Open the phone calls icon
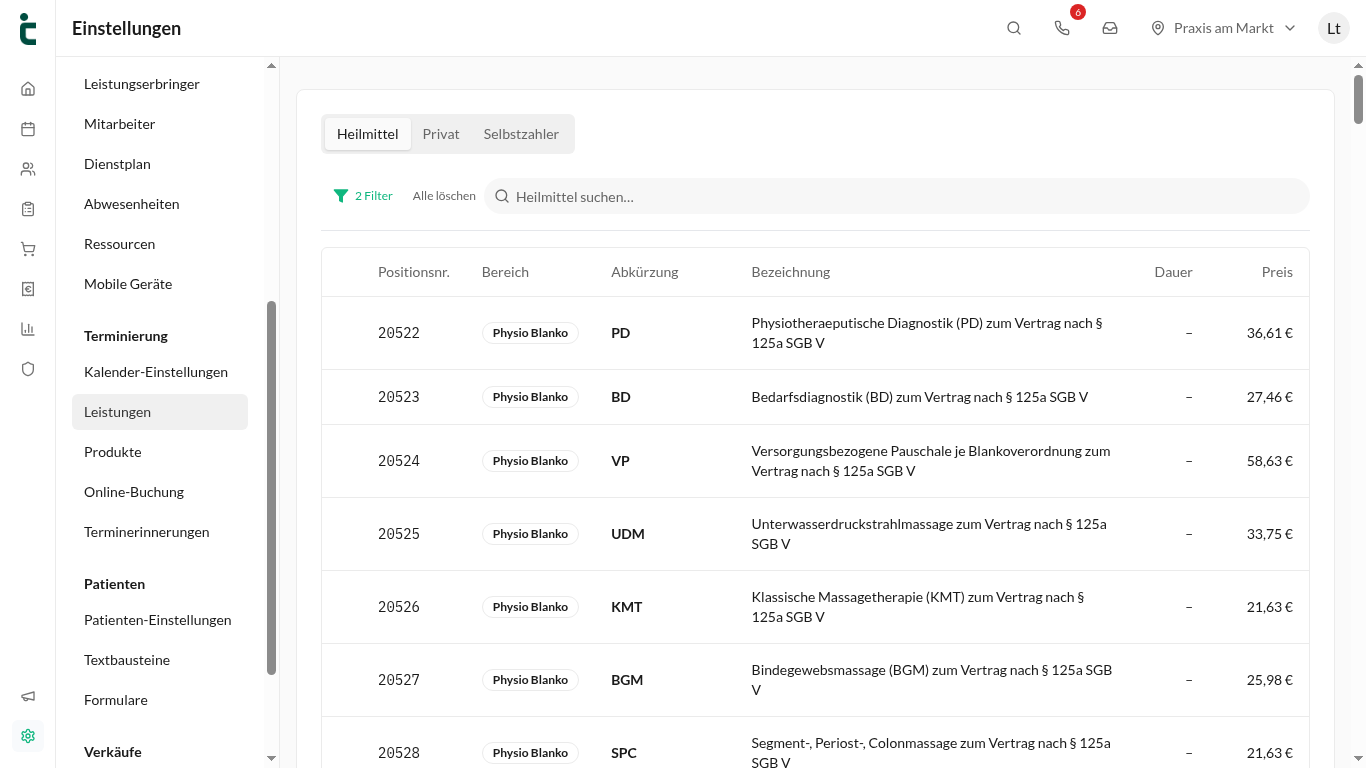The width and height of the screenshot is (1366, 768). tap(1062, 28)
